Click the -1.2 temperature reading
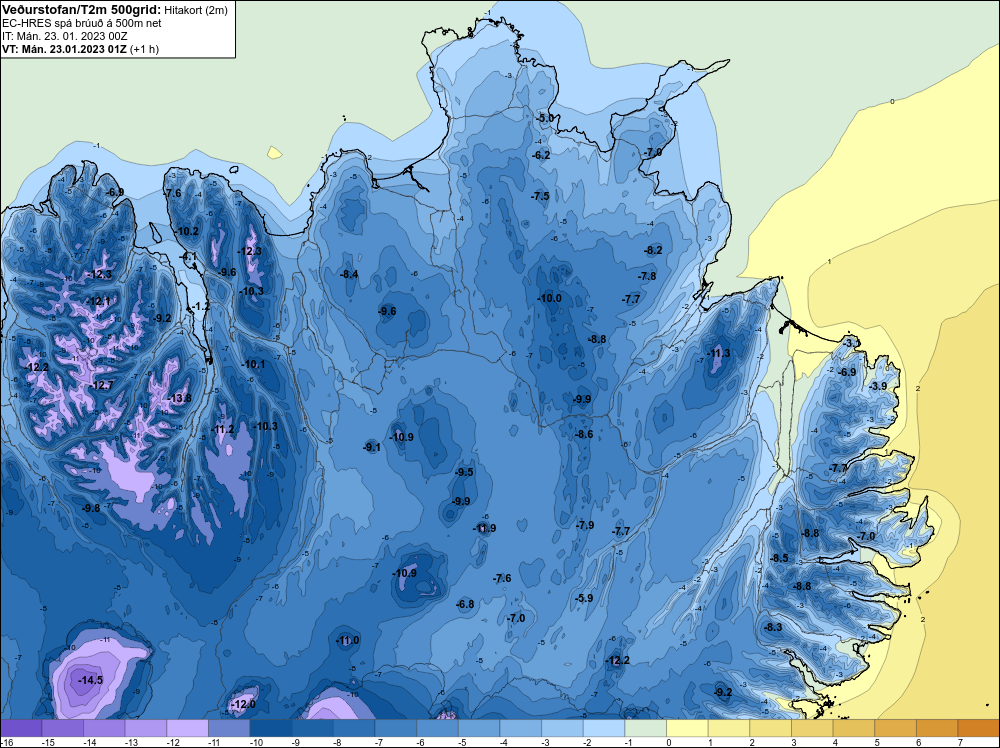Screen dimensions: 1000x748 (200, 306)
